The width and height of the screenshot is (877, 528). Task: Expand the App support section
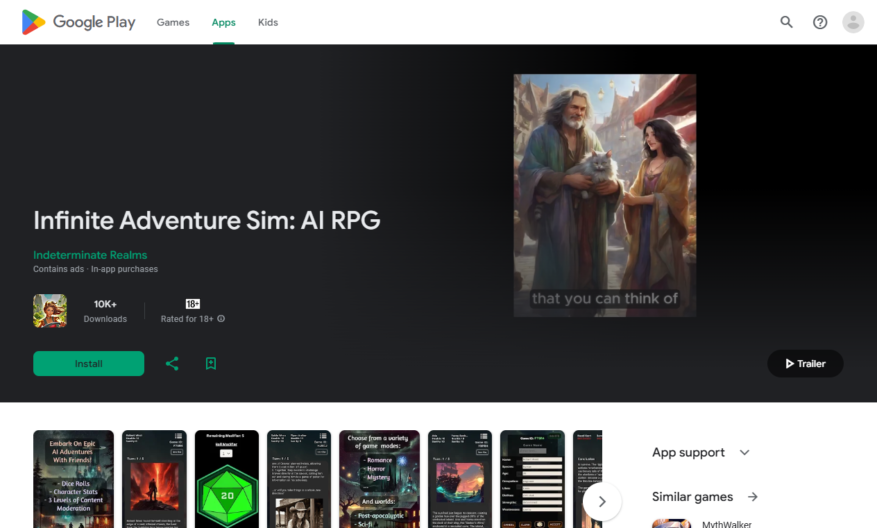701,452
